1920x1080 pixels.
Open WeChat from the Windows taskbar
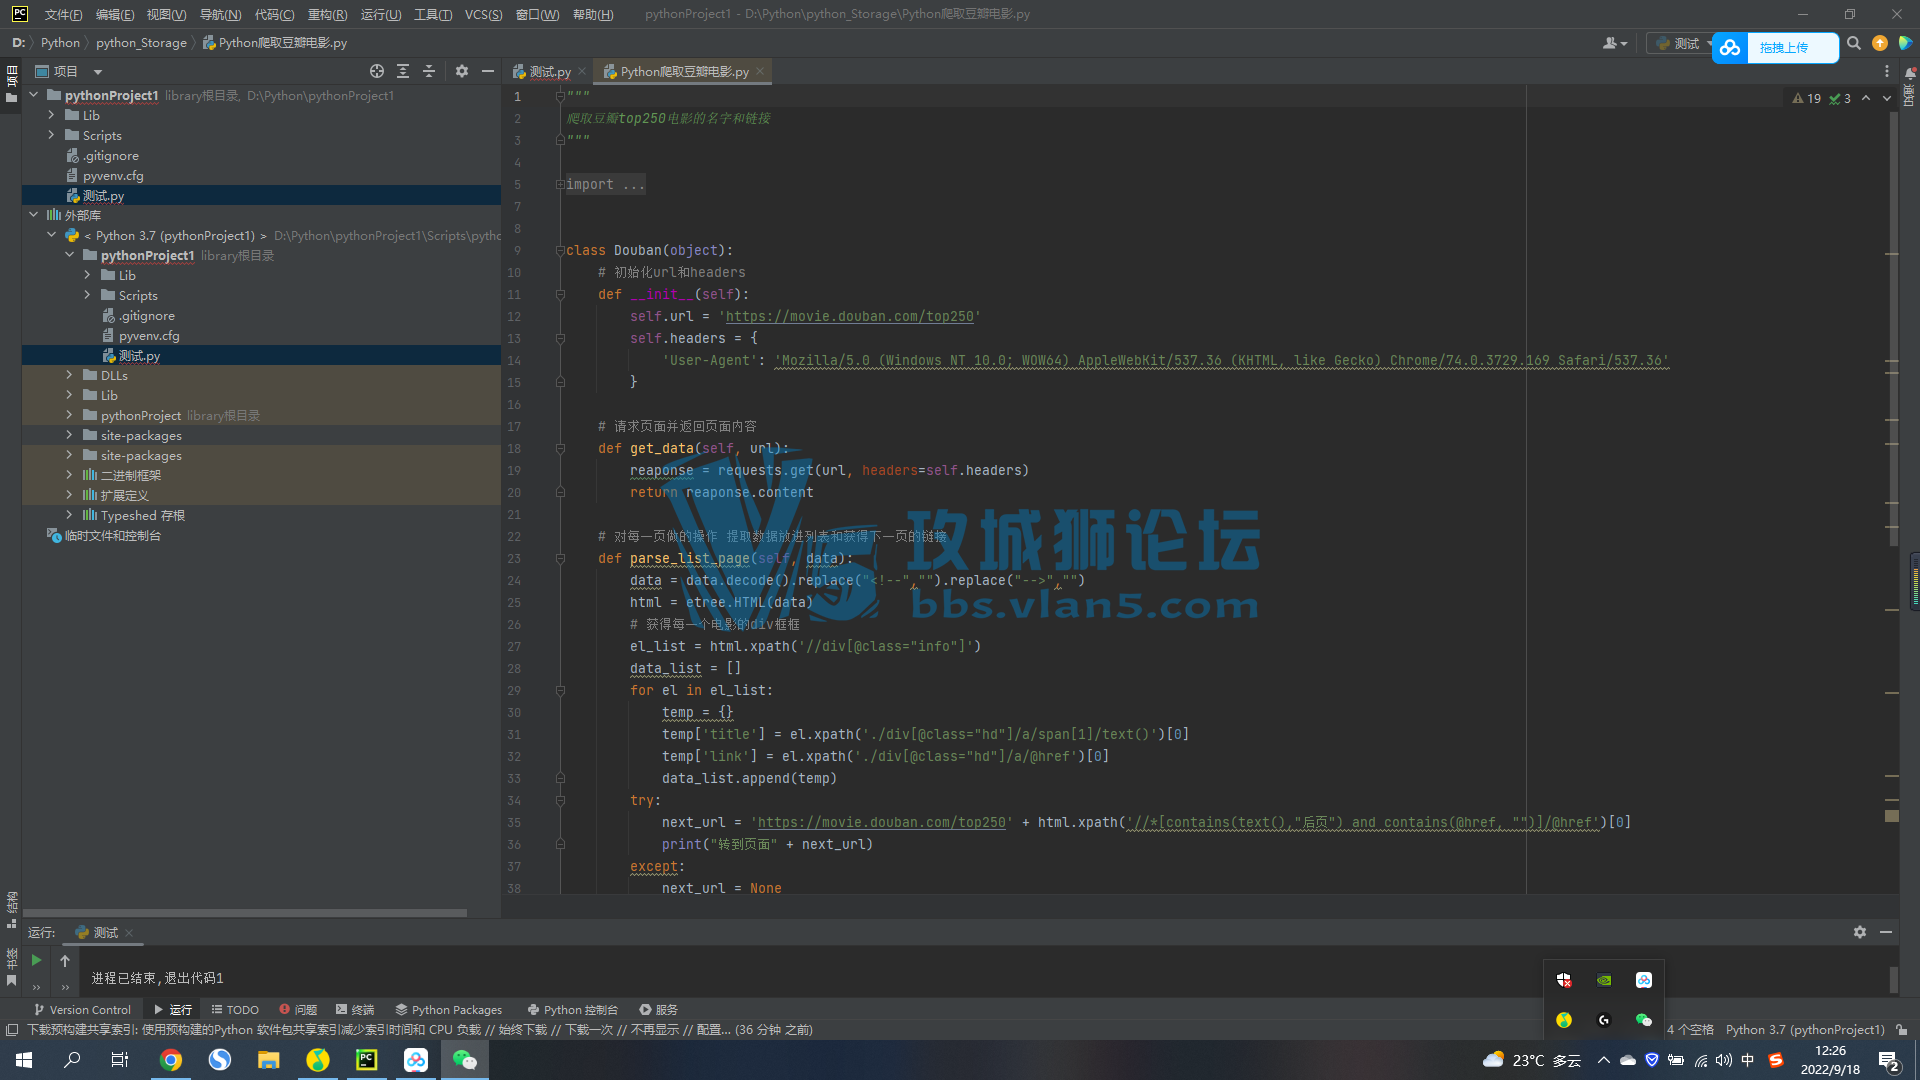tap(464, 1059)
